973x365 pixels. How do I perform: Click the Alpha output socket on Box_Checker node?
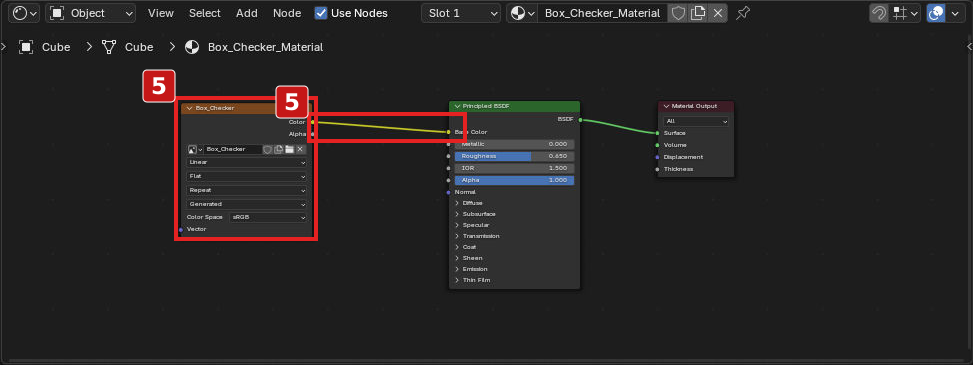pyautogui.click(x=312, y=133)
